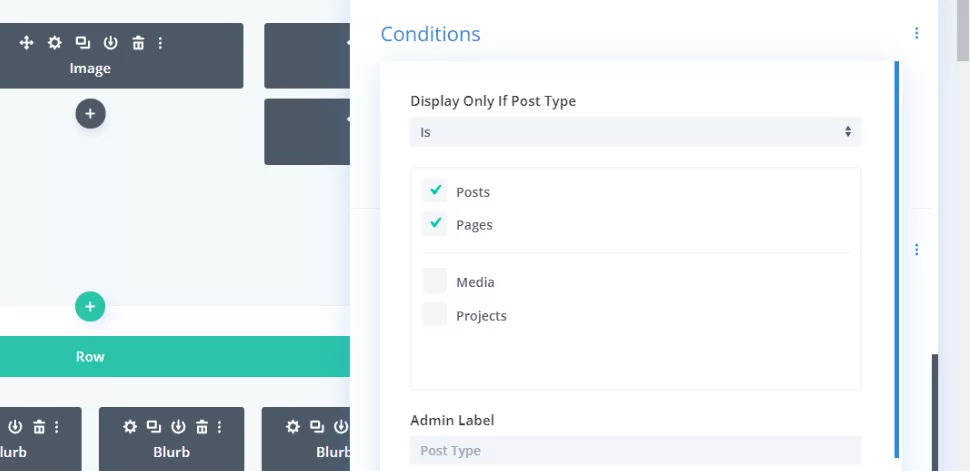Screen dimensions: 970x471
Task: Click the 'Blurb' label of the fully visible module
Action: [171, 452]
